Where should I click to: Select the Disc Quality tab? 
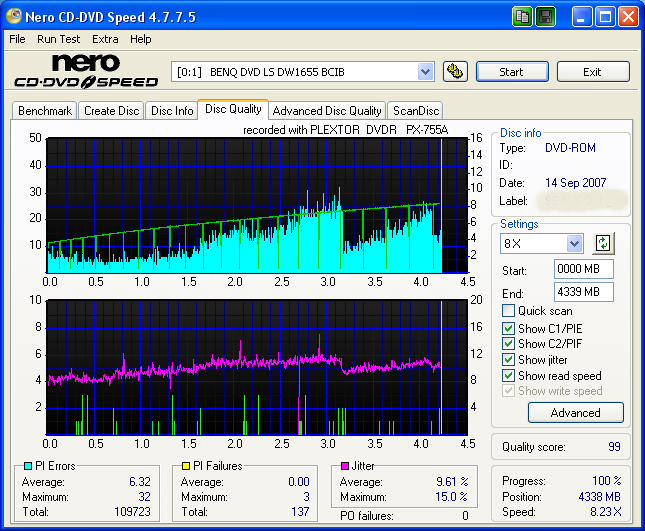(233, 109)
